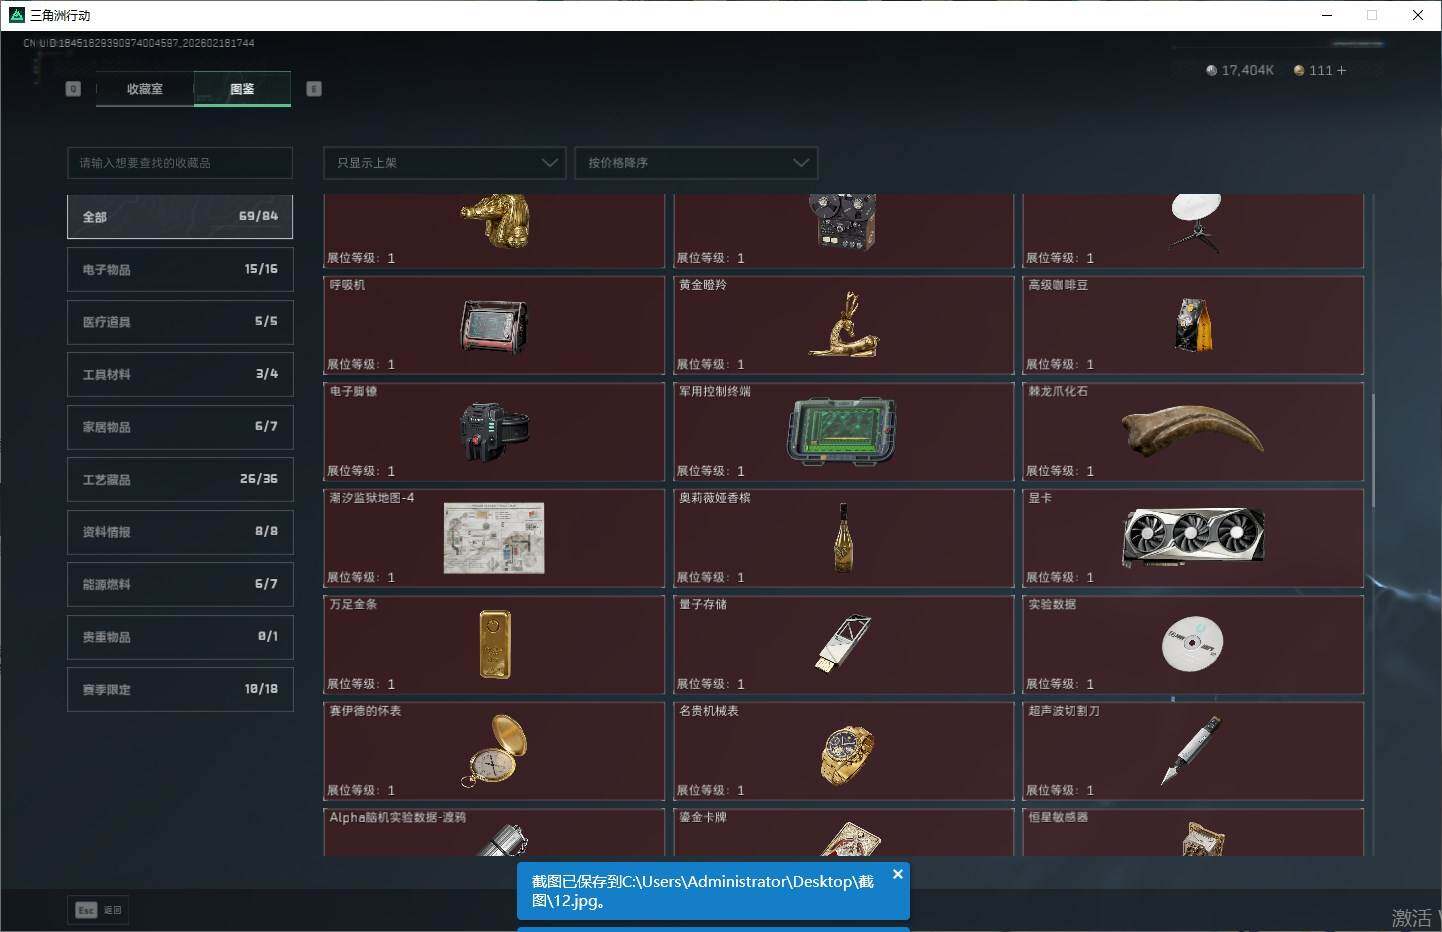Click the 截图已保存到 notification message

tap(703, 891)
